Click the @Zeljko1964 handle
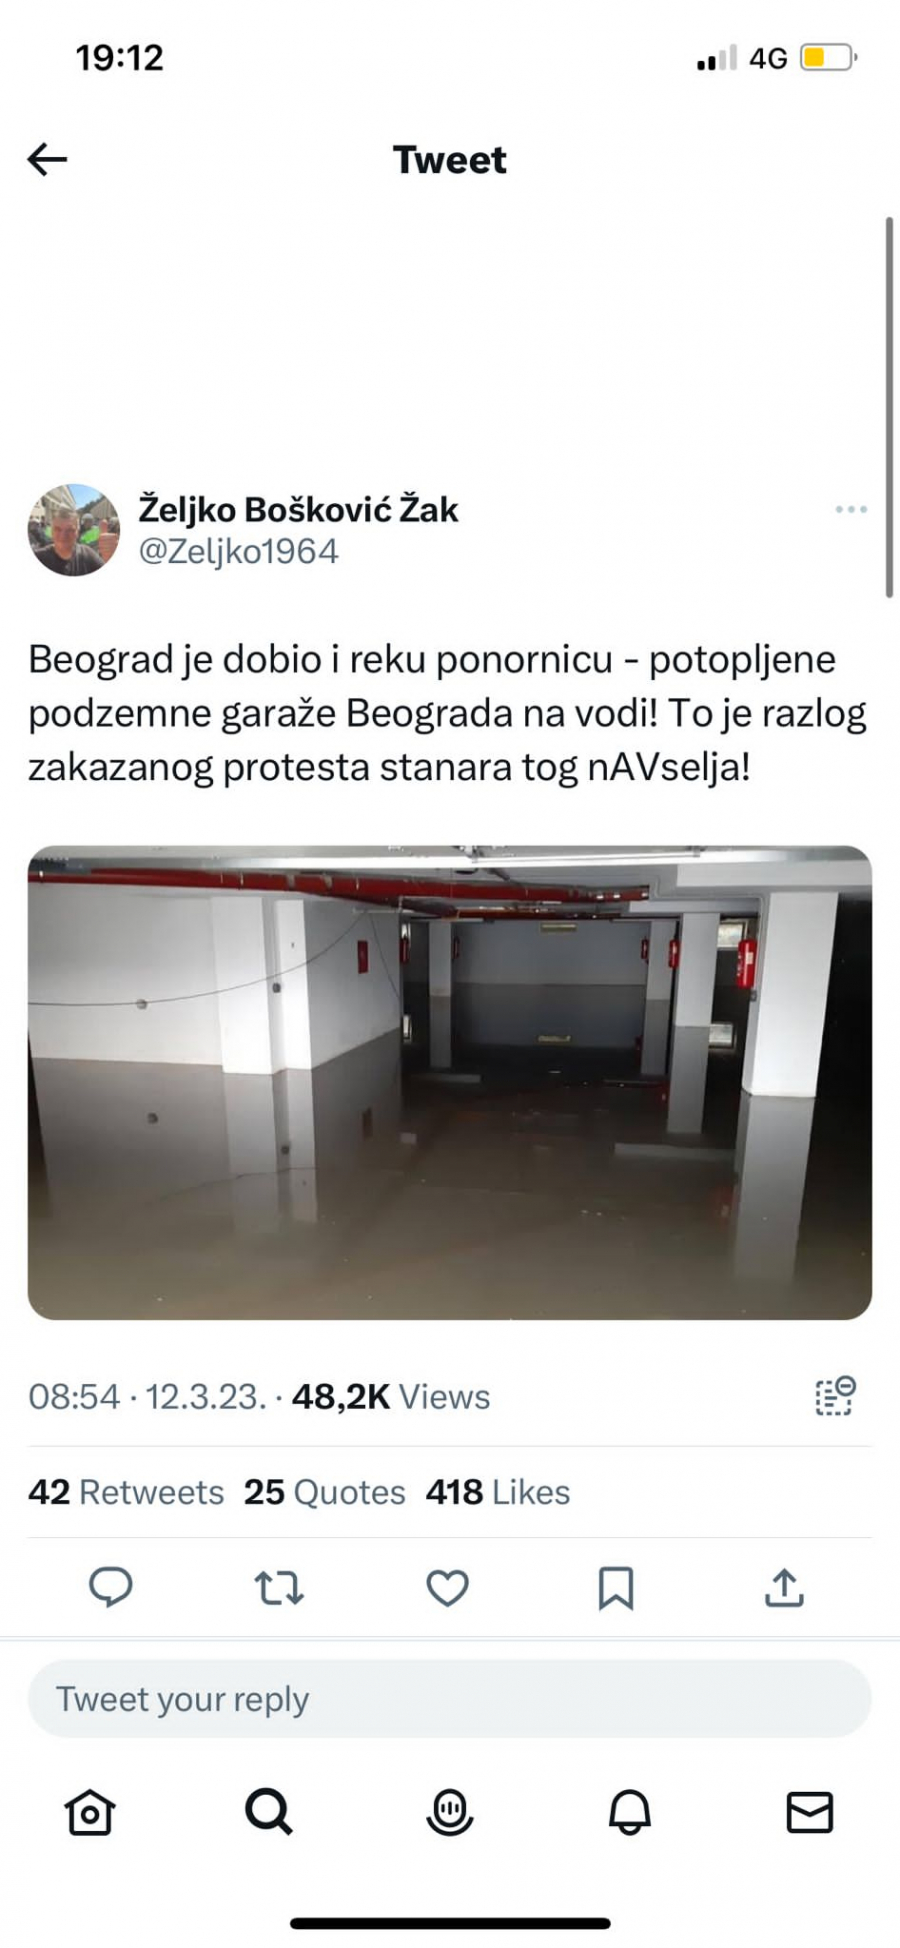 tap(238, 551)
